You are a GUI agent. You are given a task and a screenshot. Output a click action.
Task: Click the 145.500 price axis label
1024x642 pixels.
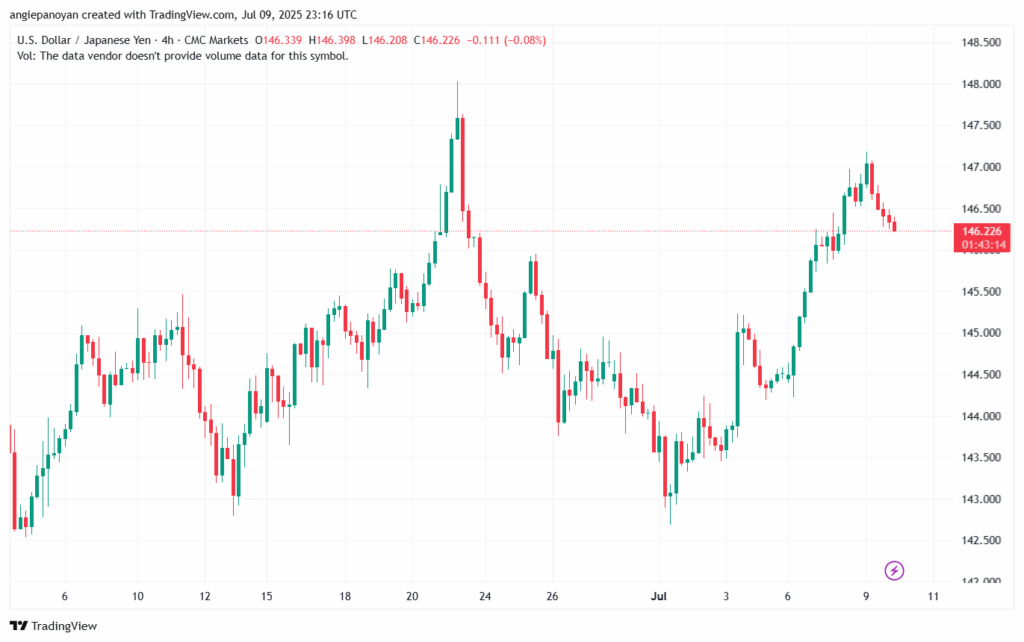tap(981, 292)
